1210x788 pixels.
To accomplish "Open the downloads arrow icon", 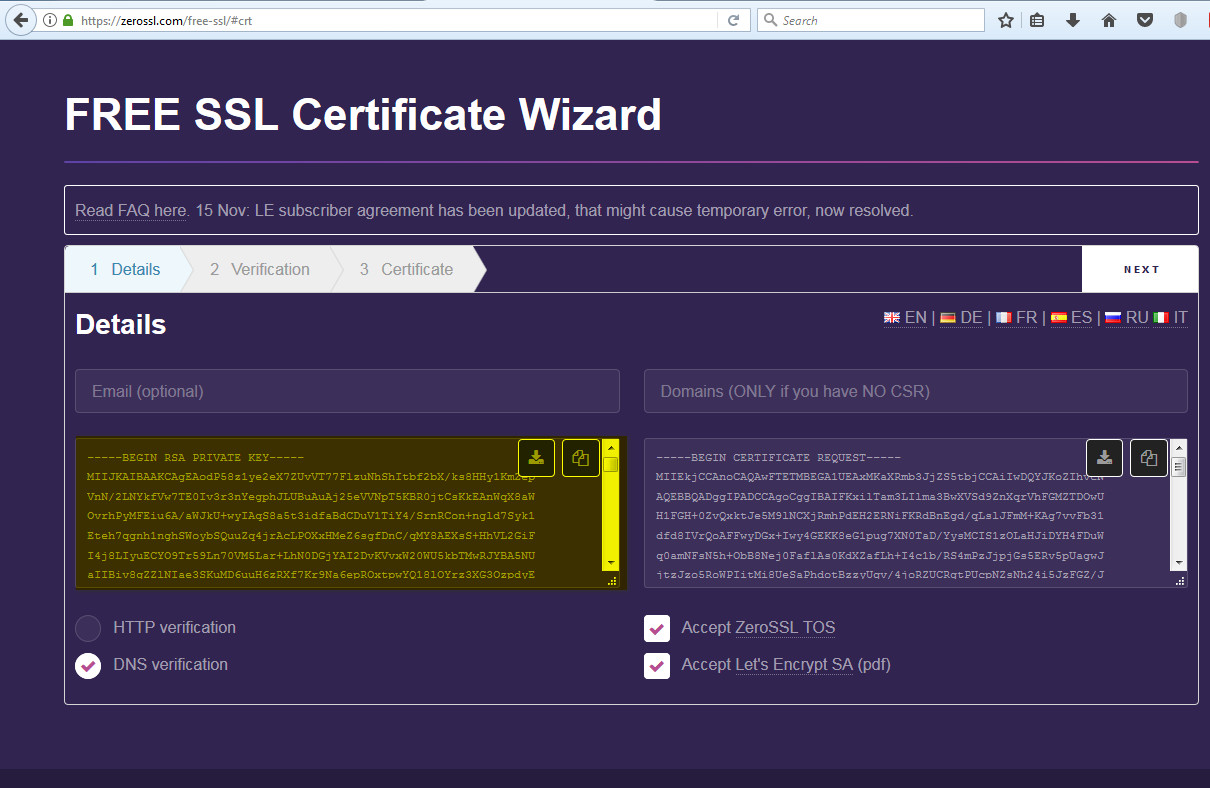I will [1073, 20].
